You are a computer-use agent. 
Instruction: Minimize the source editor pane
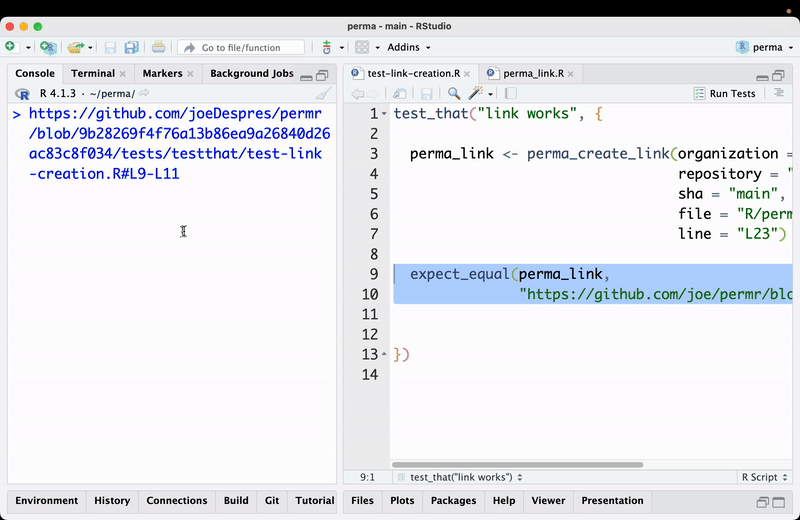coord(762,77)
